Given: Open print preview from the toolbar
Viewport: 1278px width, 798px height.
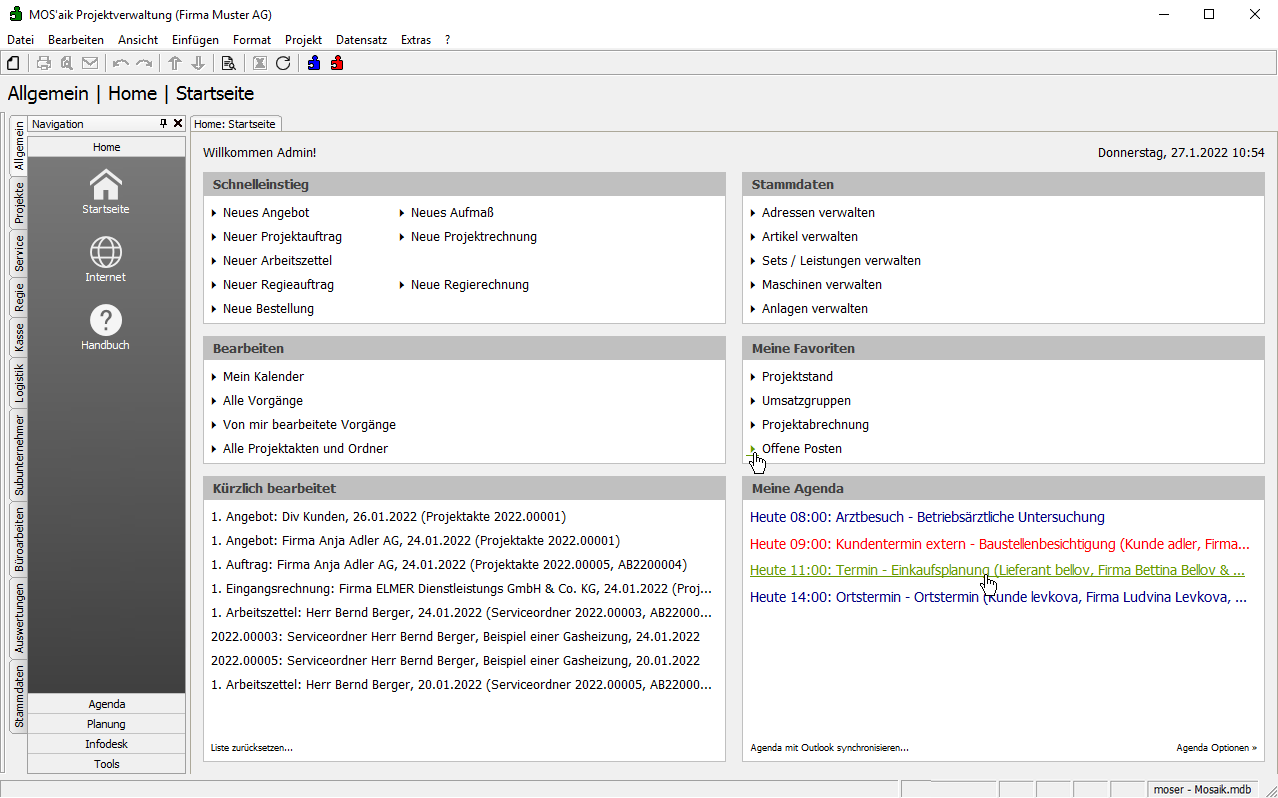Looking at the screenshot, I should [67, 63].
